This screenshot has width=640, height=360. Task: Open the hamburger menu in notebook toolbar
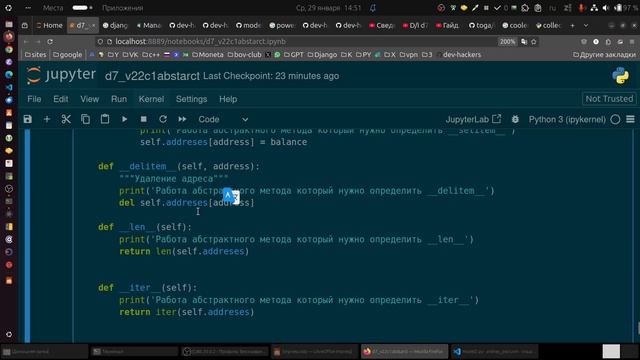(630, 119)
